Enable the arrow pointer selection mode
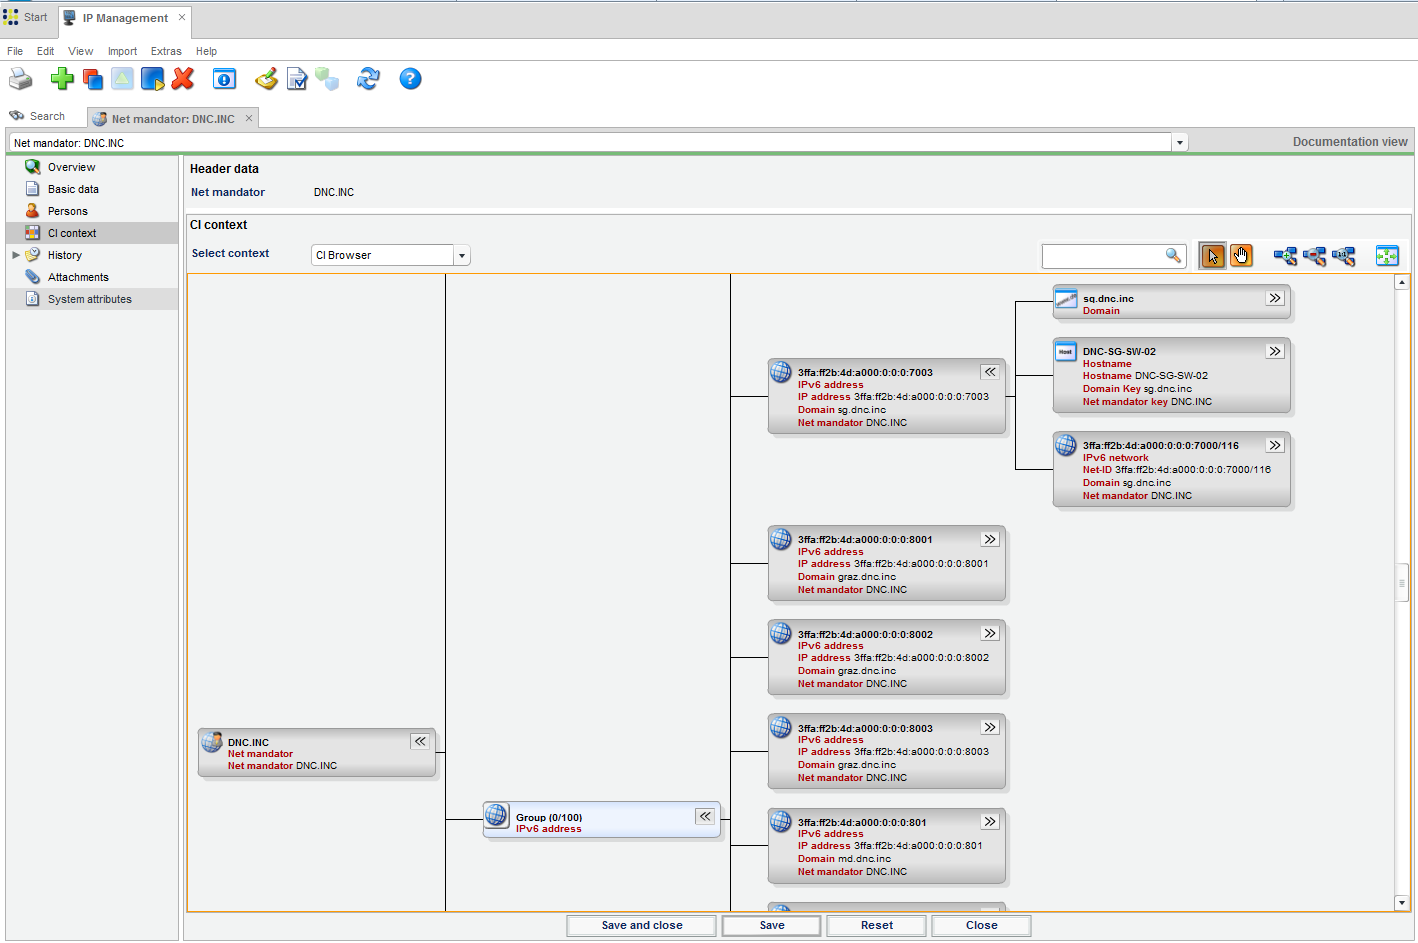 click(x=1212, y=256)
